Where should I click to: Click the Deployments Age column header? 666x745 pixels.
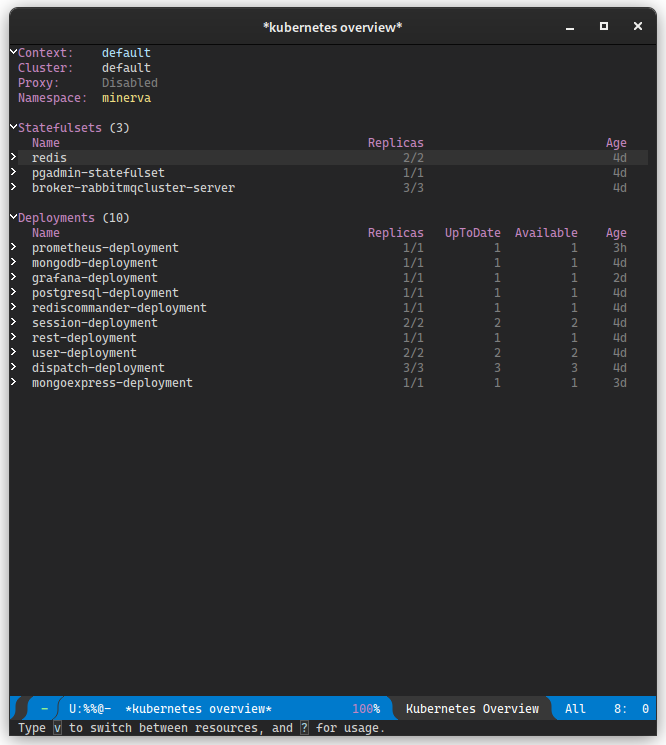616,233
